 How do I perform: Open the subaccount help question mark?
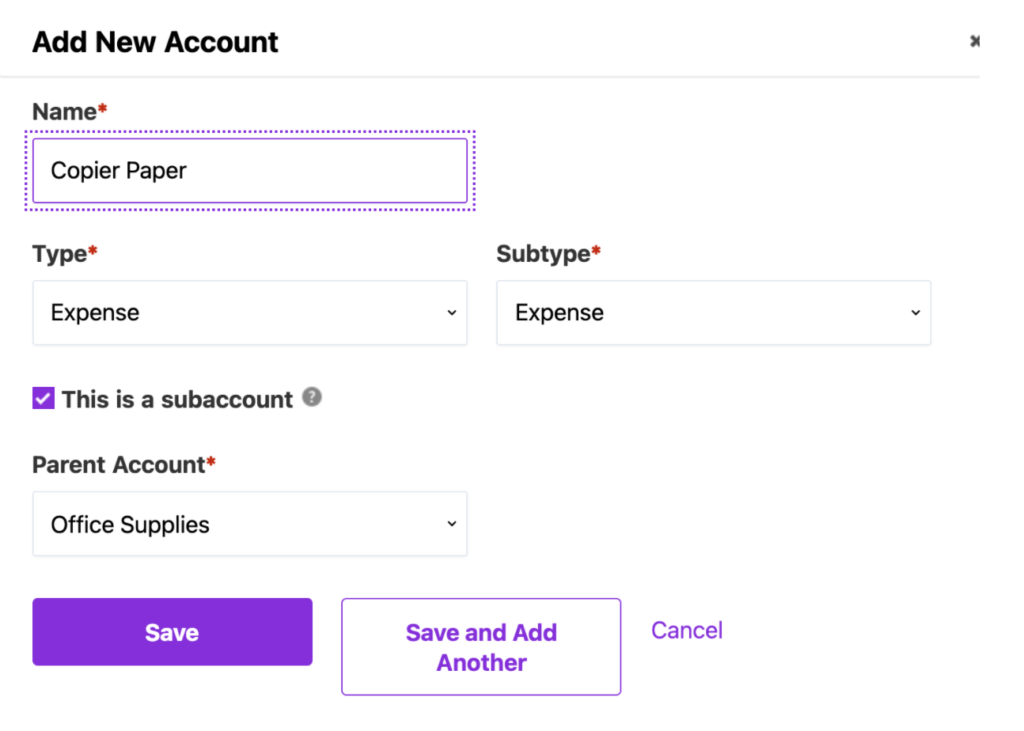(312, 397)
